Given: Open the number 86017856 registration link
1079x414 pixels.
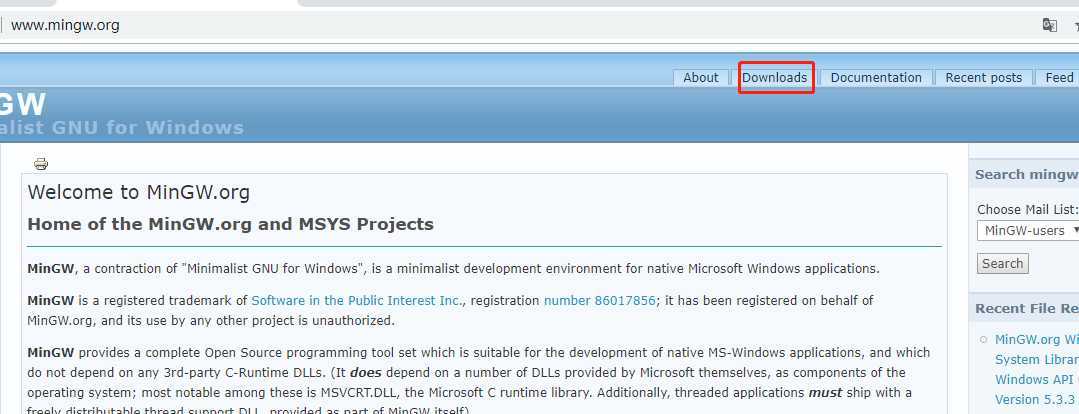Looking at the screenshot, I should click(x=599, y=301).
